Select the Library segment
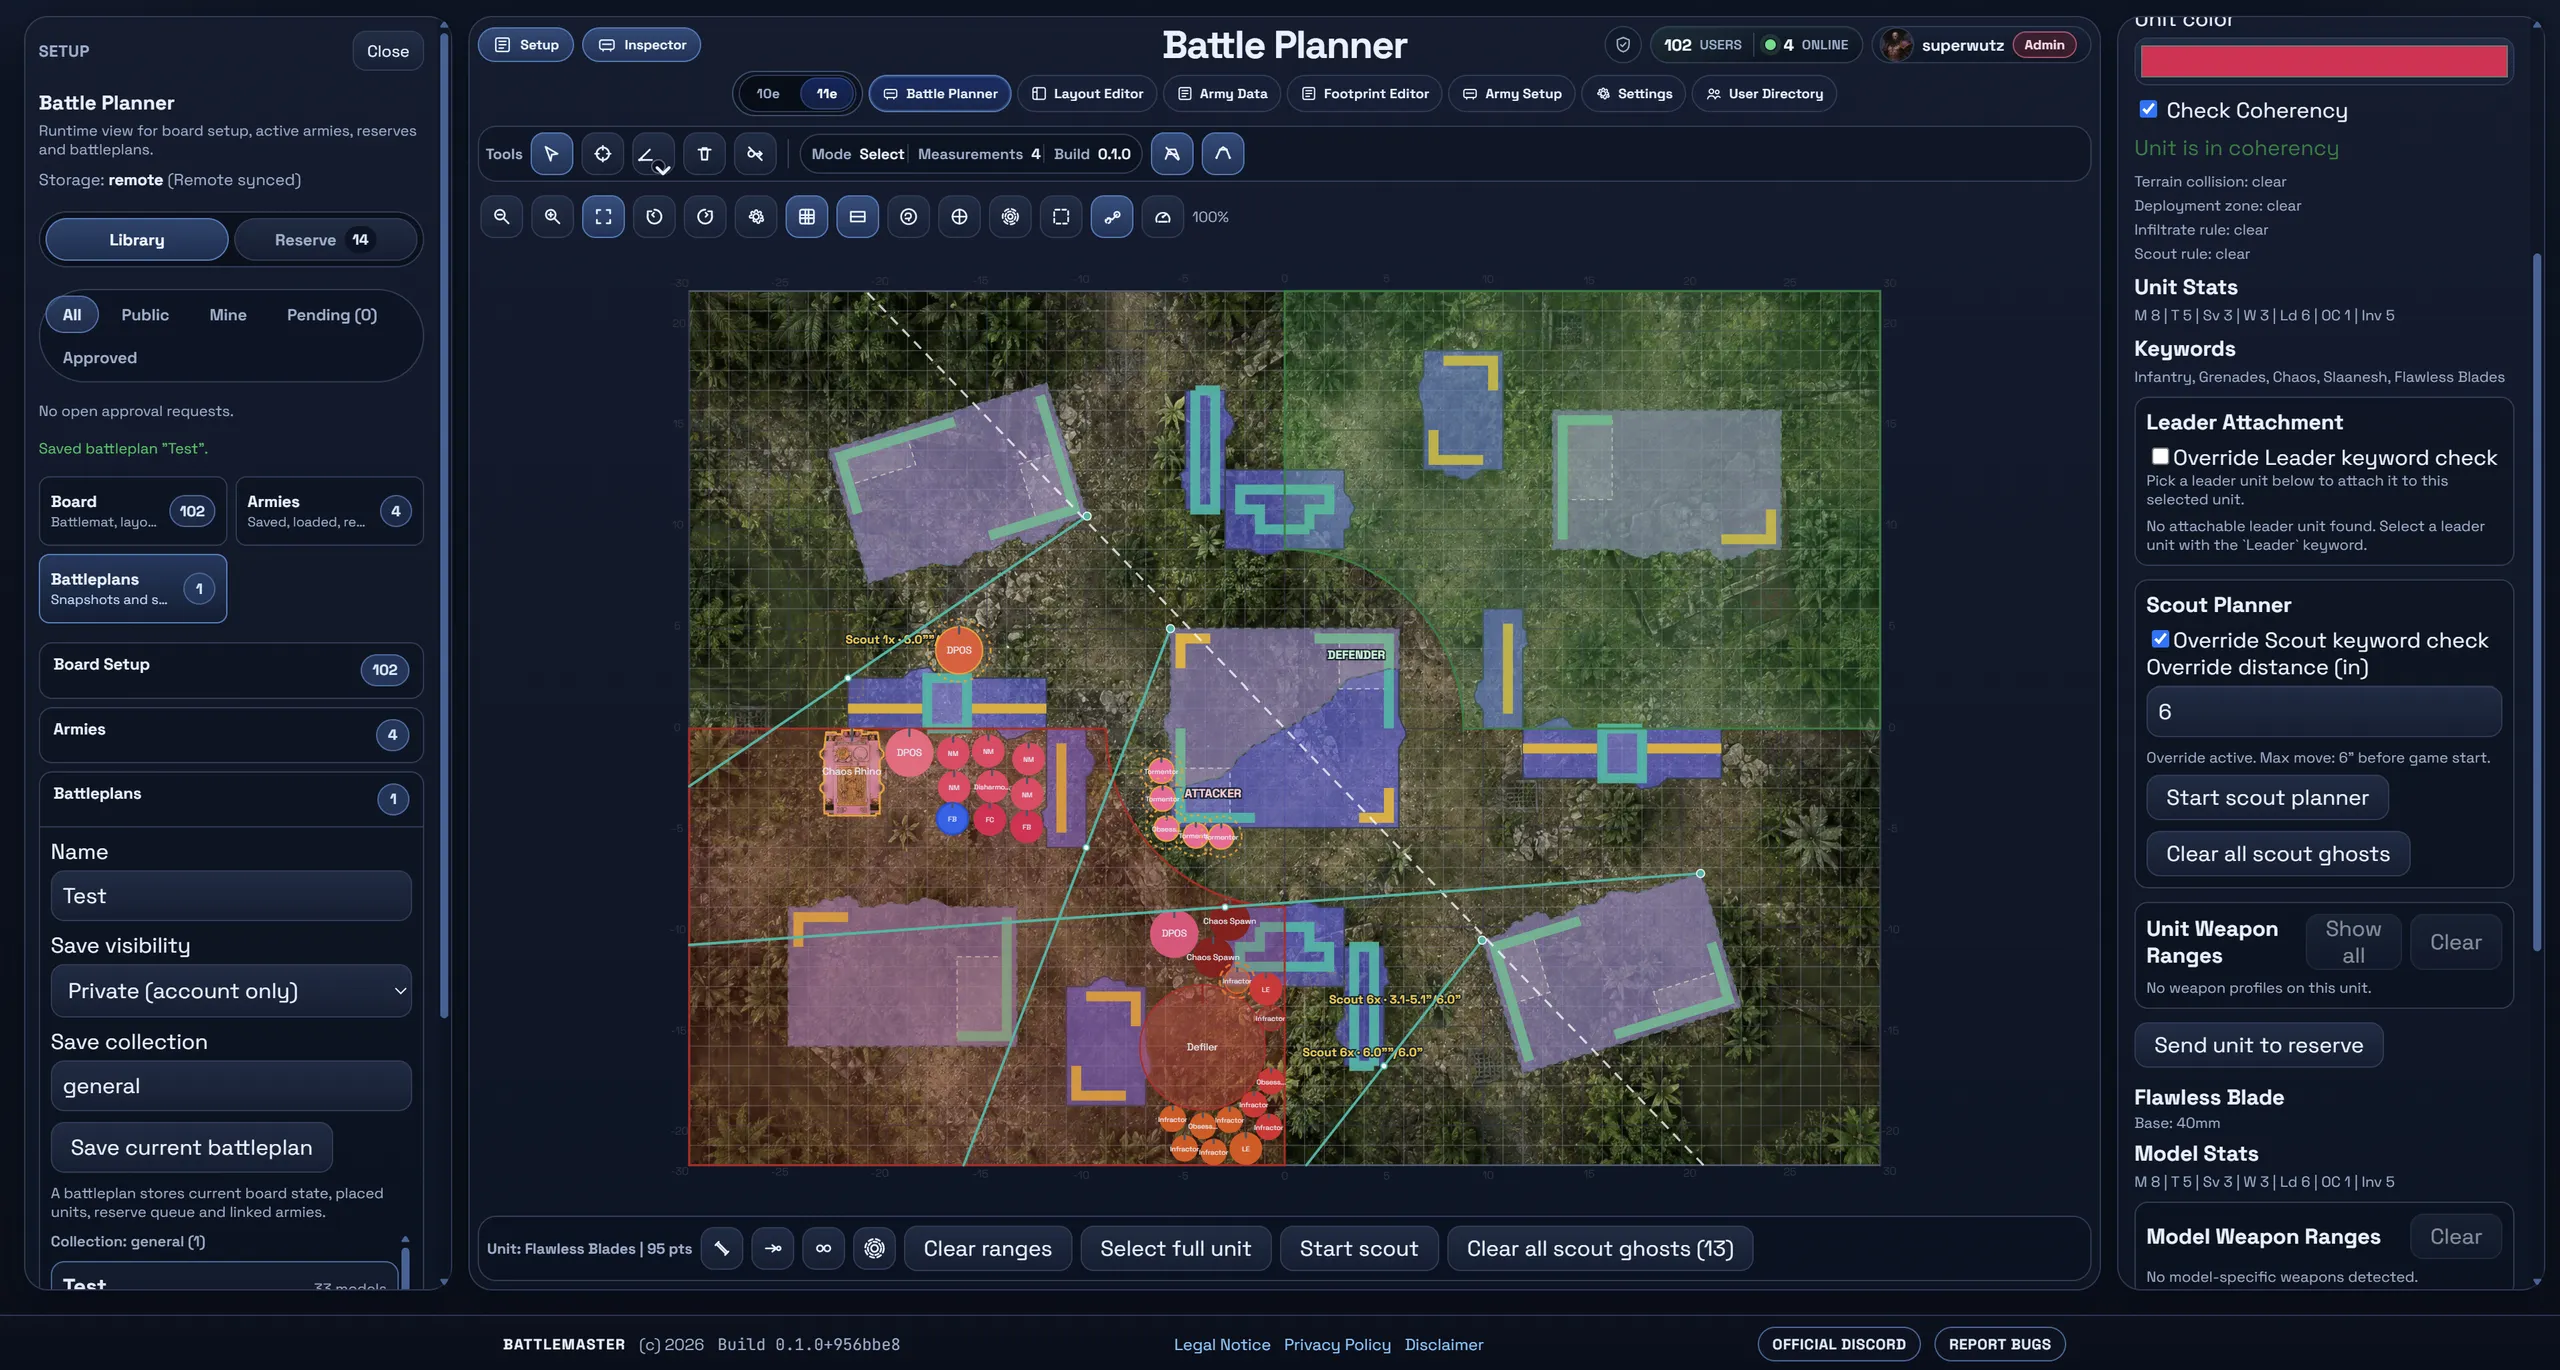The image size is (2560, 1370). [137, 240]
